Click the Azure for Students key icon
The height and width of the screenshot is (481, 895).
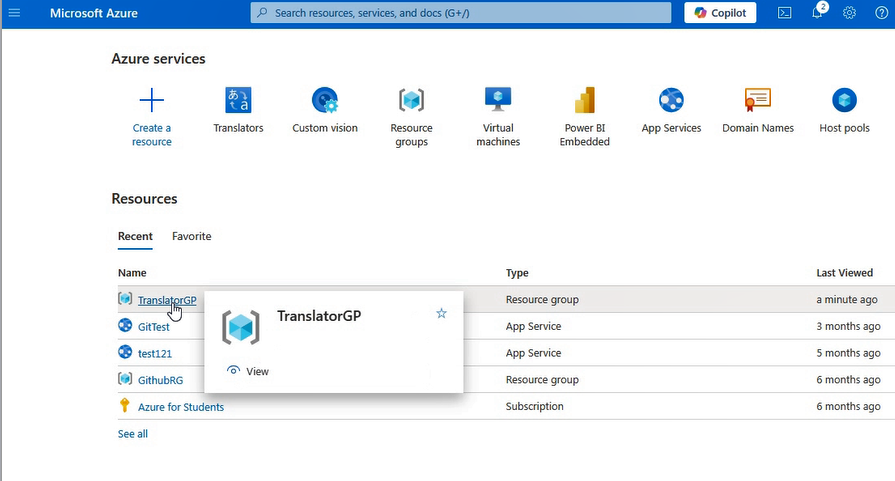[x=124, y=405]
